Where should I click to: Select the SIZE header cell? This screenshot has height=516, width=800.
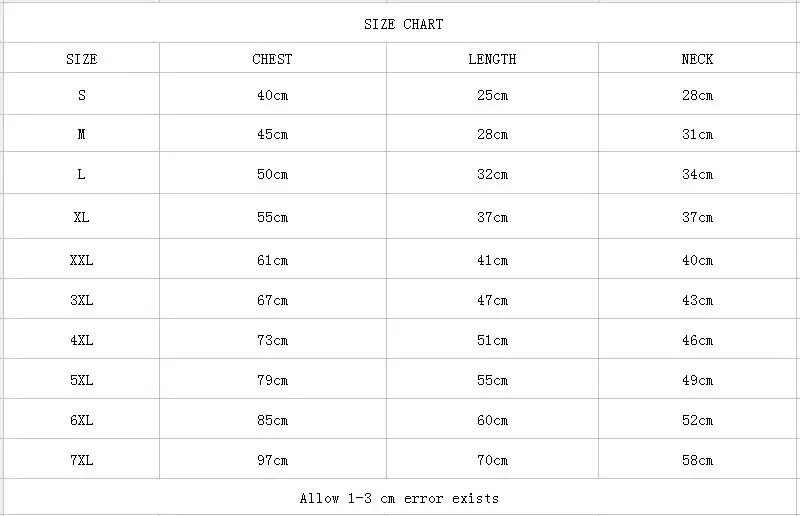click(x=82, y=58)
